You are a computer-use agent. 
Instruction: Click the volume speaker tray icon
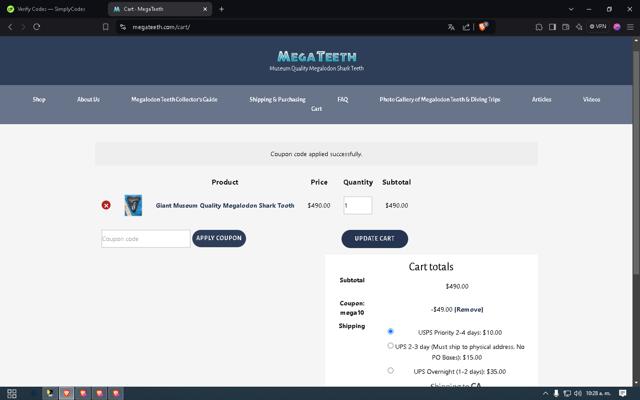point(578,393)
